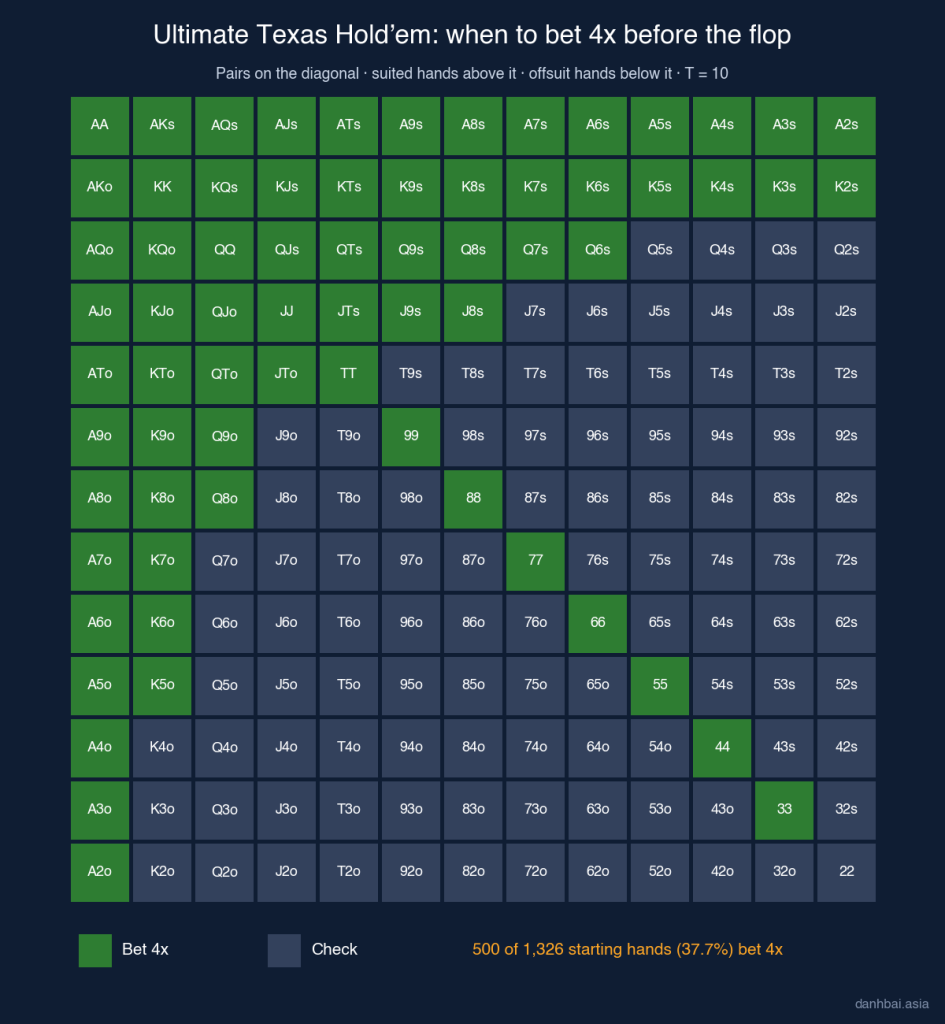Select the 33 pair cell

pyautogui.click(x=784, y=810)
